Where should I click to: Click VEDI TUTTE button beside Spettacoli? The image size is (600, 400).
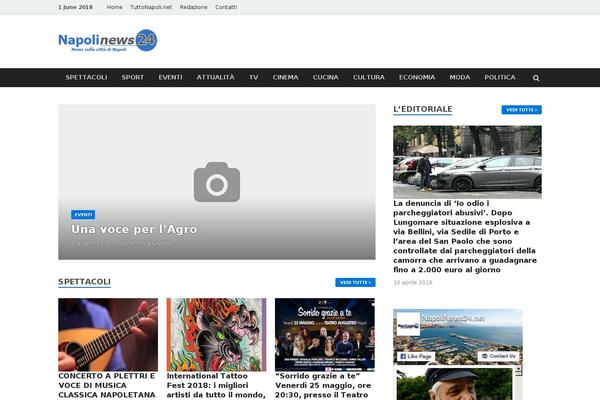(x=355, y=282)
